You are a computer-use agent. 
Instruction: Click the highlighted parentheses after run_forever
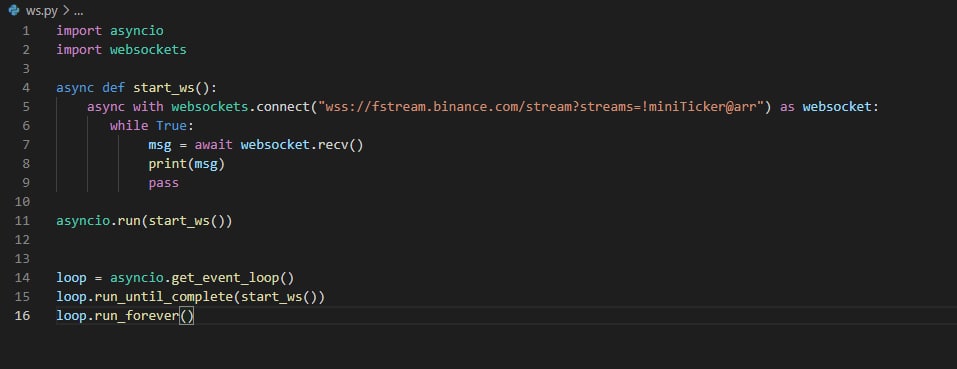pyautogui.click(x=187, y=316)
